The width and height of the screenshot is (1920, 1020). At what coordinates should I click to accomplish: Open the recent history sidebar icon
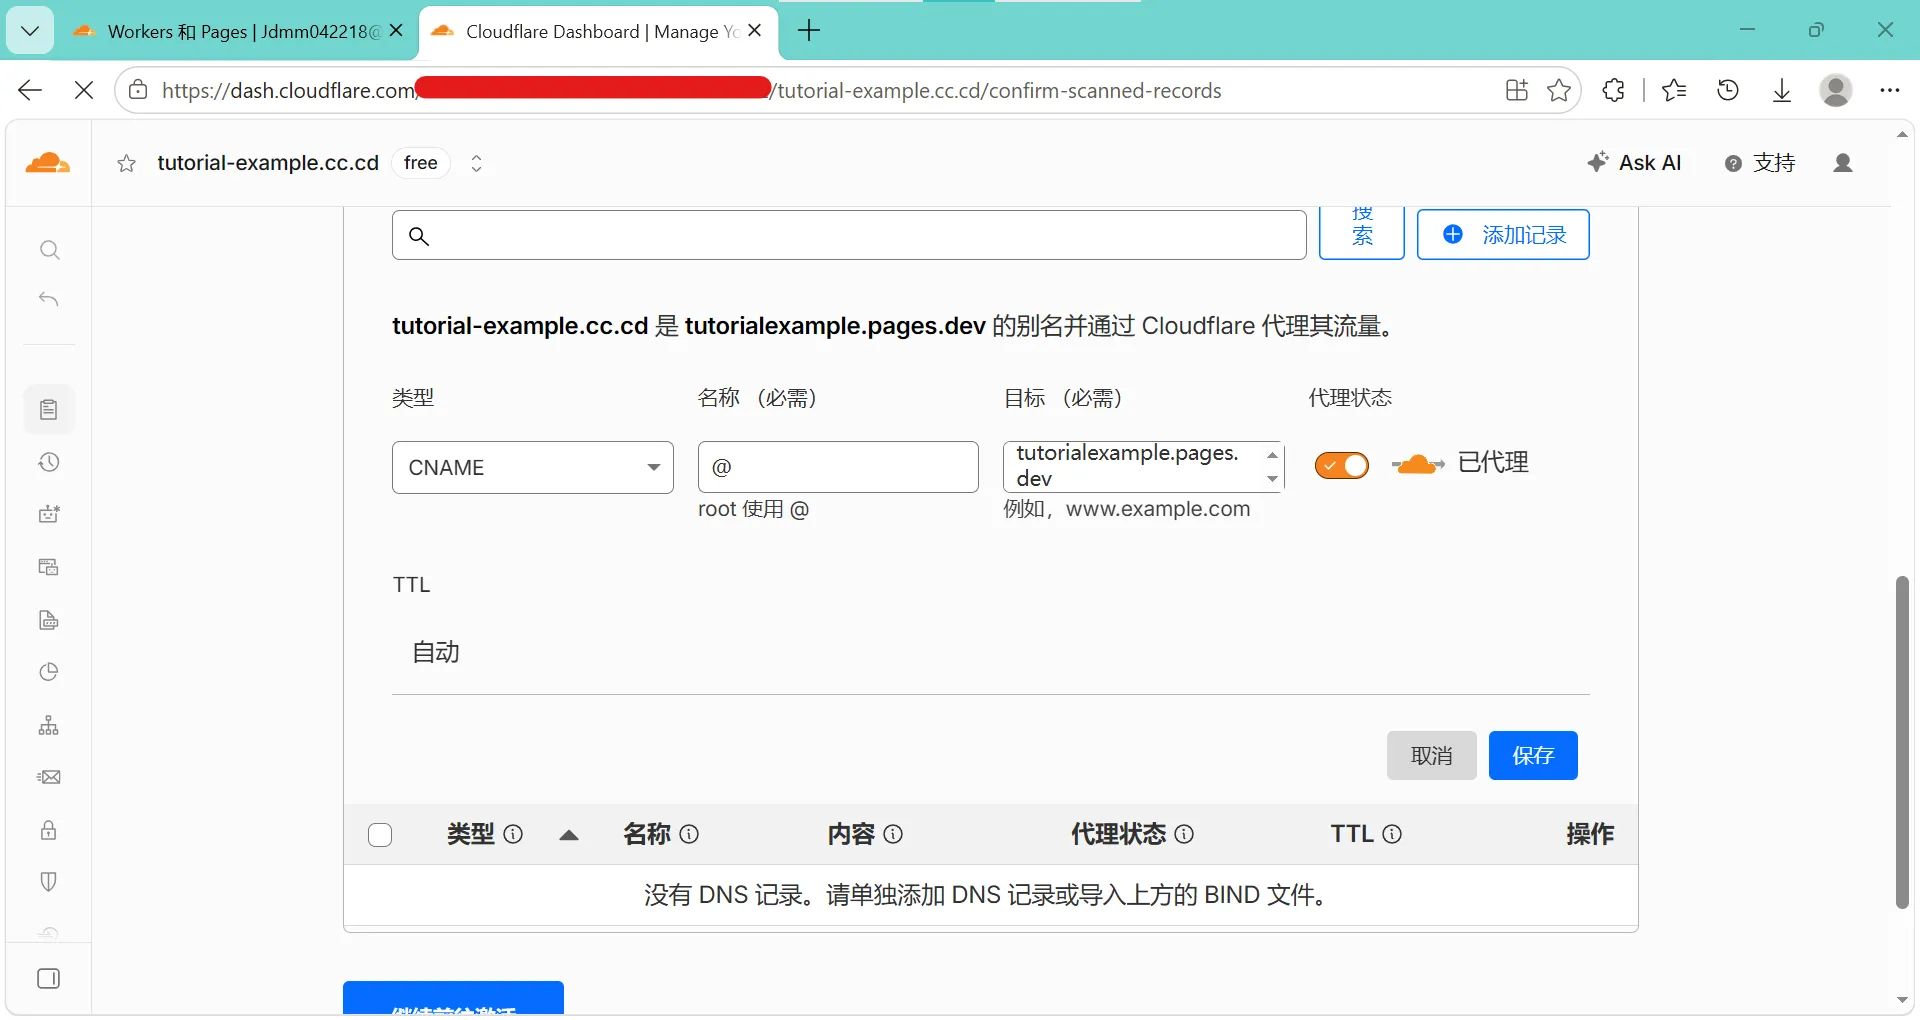(x=49, y=462)
